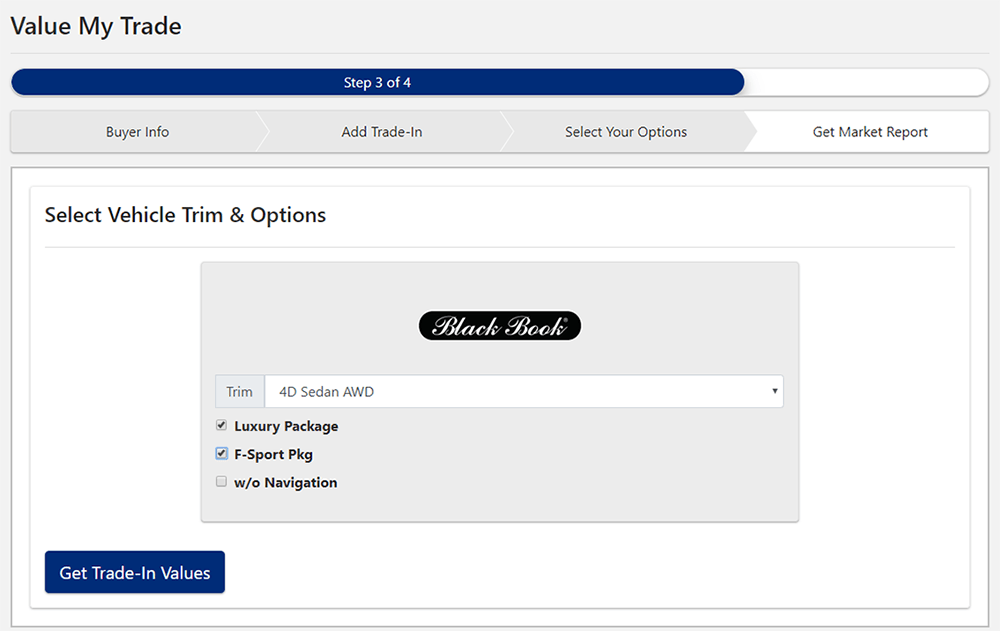This screenshot has width=1000, height=631.
Task: Jump ahead to Get Market Report
Action: tap(869, 131)
